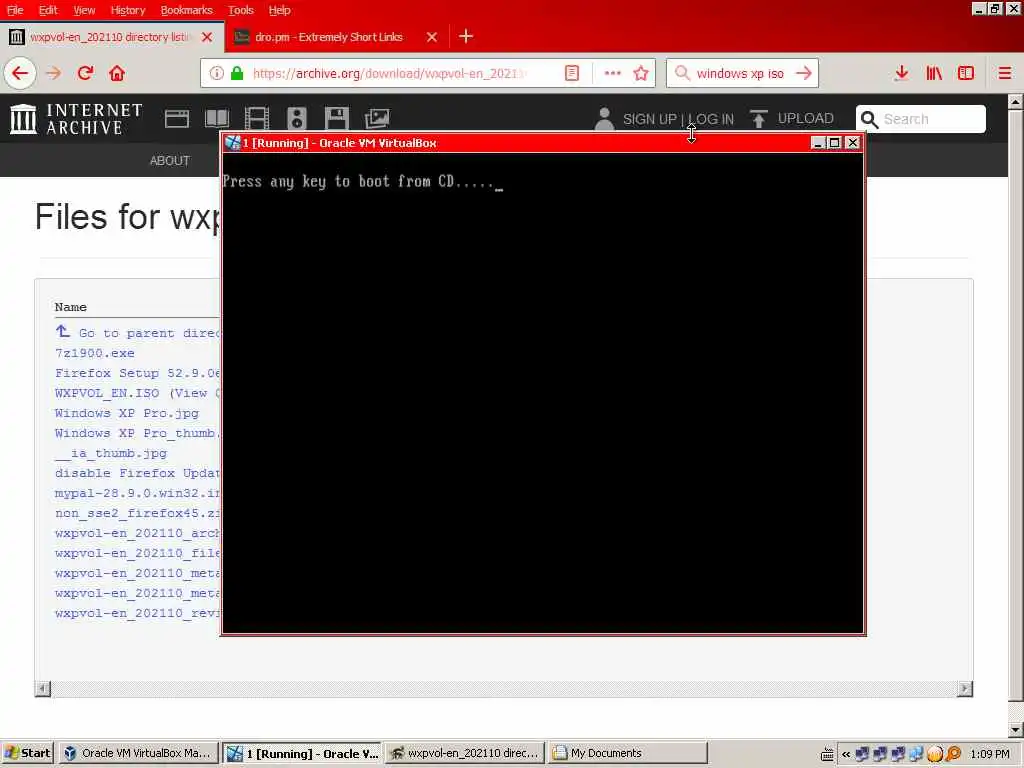Click the Firefox forward arrow
Viewport: 1024px width, 768px height.
54,73
